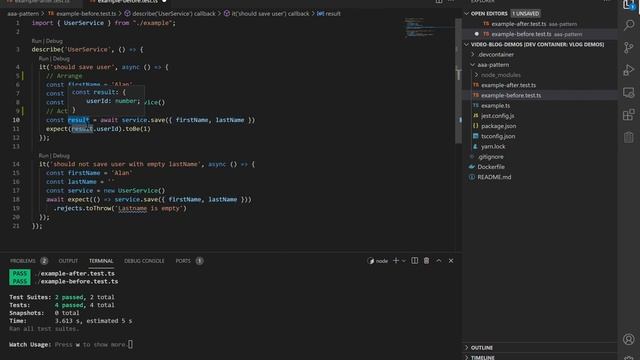Click the .gitignore file icon
The image size is (640, 360).
(x=472, y=156)
